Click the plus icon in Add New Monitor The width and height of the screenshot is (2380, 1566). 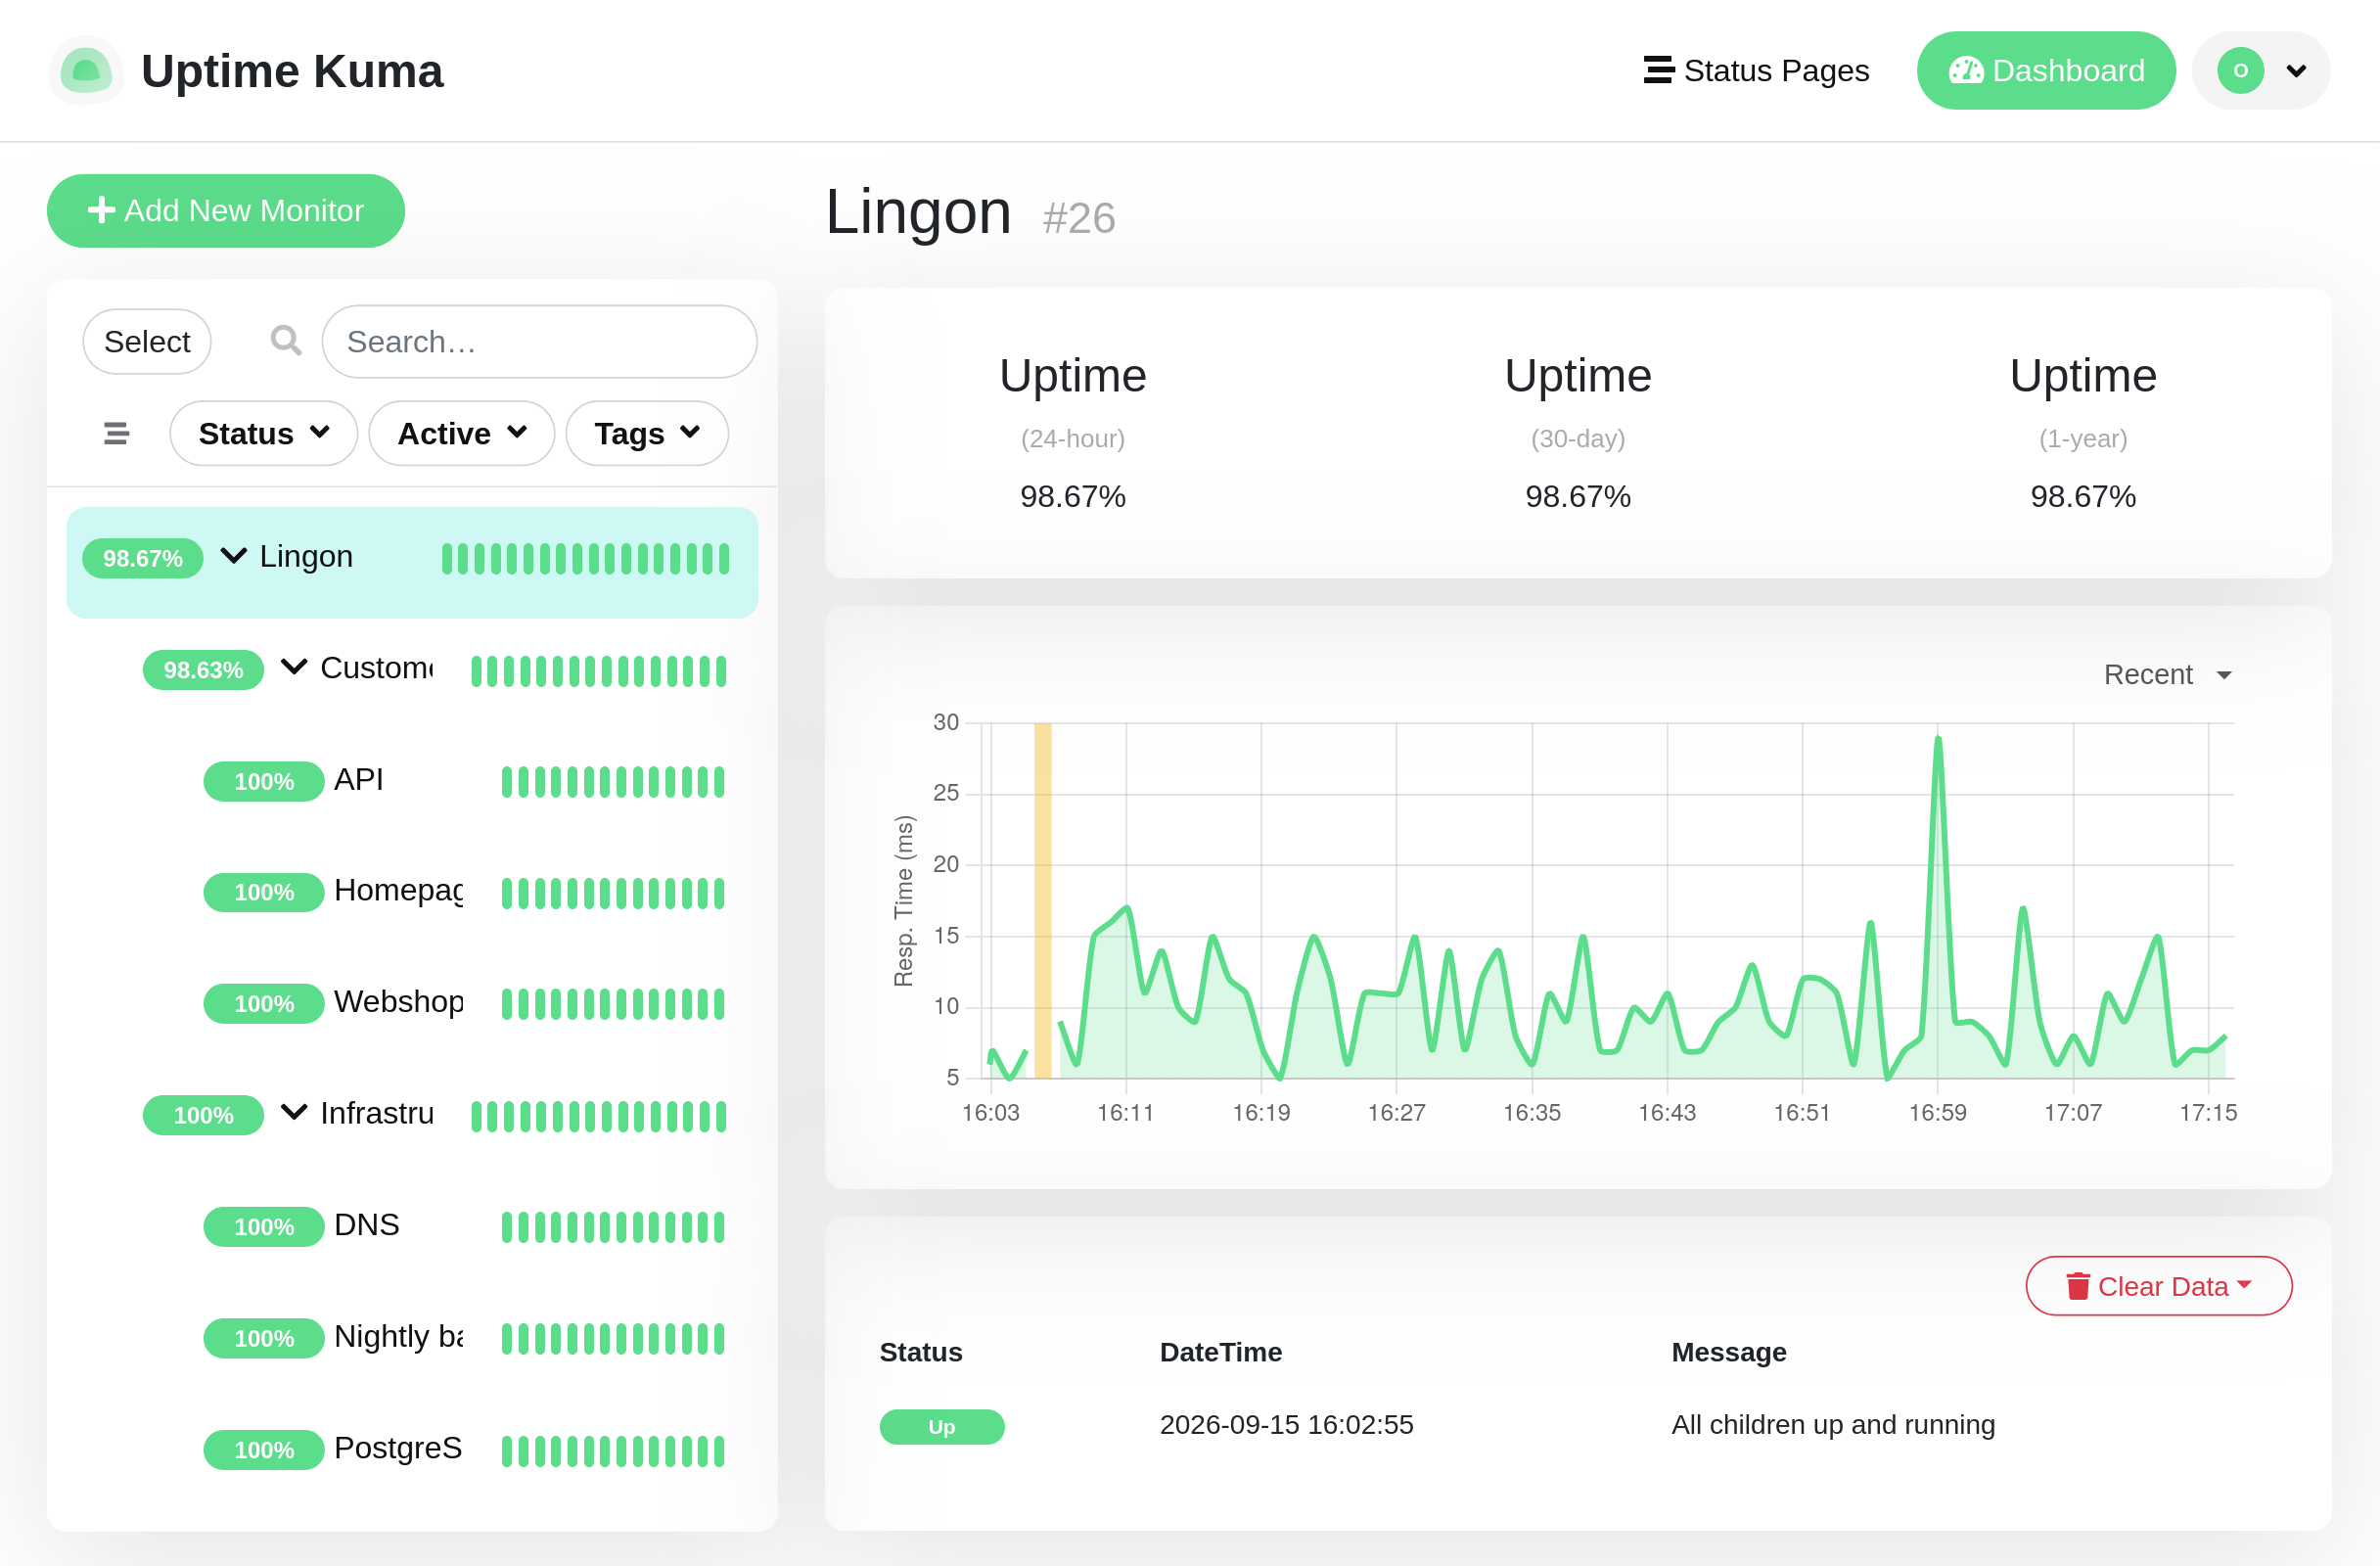101,210
